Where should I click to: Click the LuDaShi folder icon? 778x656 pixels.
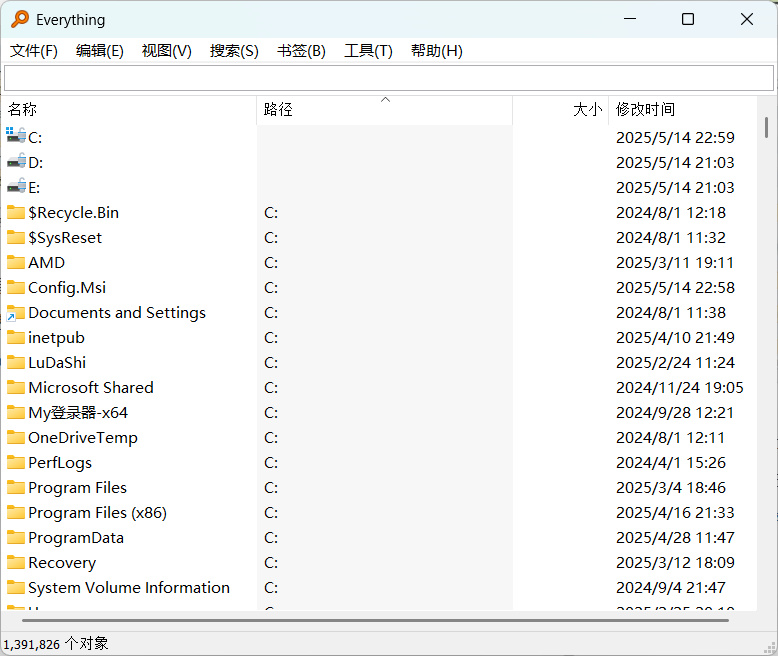(16, 362)
